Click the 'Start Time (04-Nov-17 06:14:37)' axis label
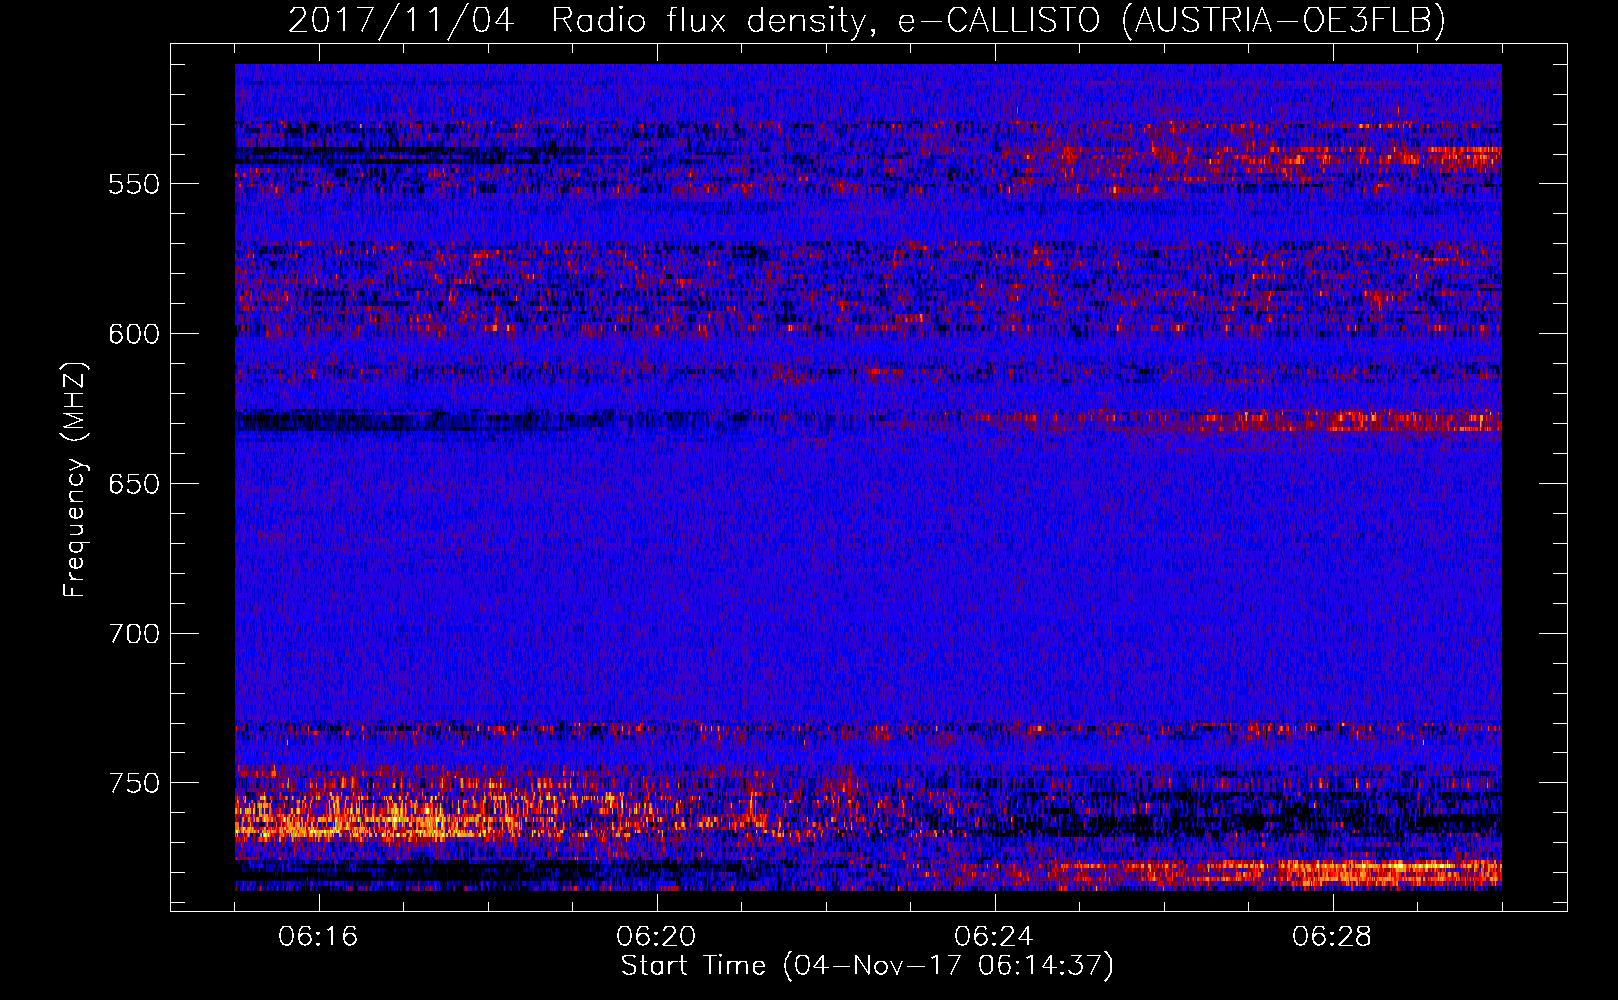The width and height of the screenshot is (1618, 1000). click(867, 966)
